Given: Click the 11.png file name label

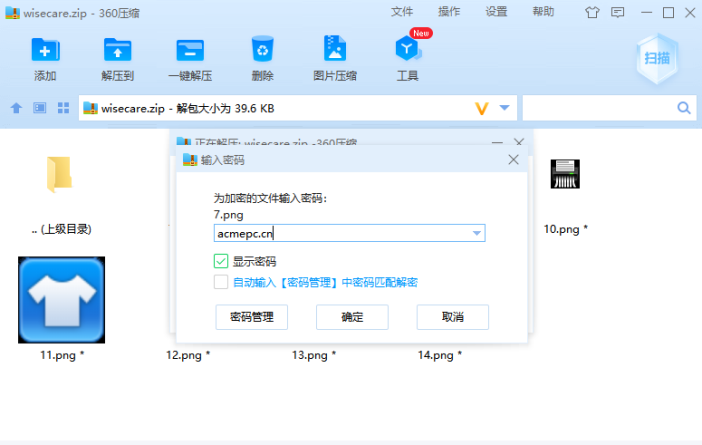Looking at the screenshot, I should 62,355.
